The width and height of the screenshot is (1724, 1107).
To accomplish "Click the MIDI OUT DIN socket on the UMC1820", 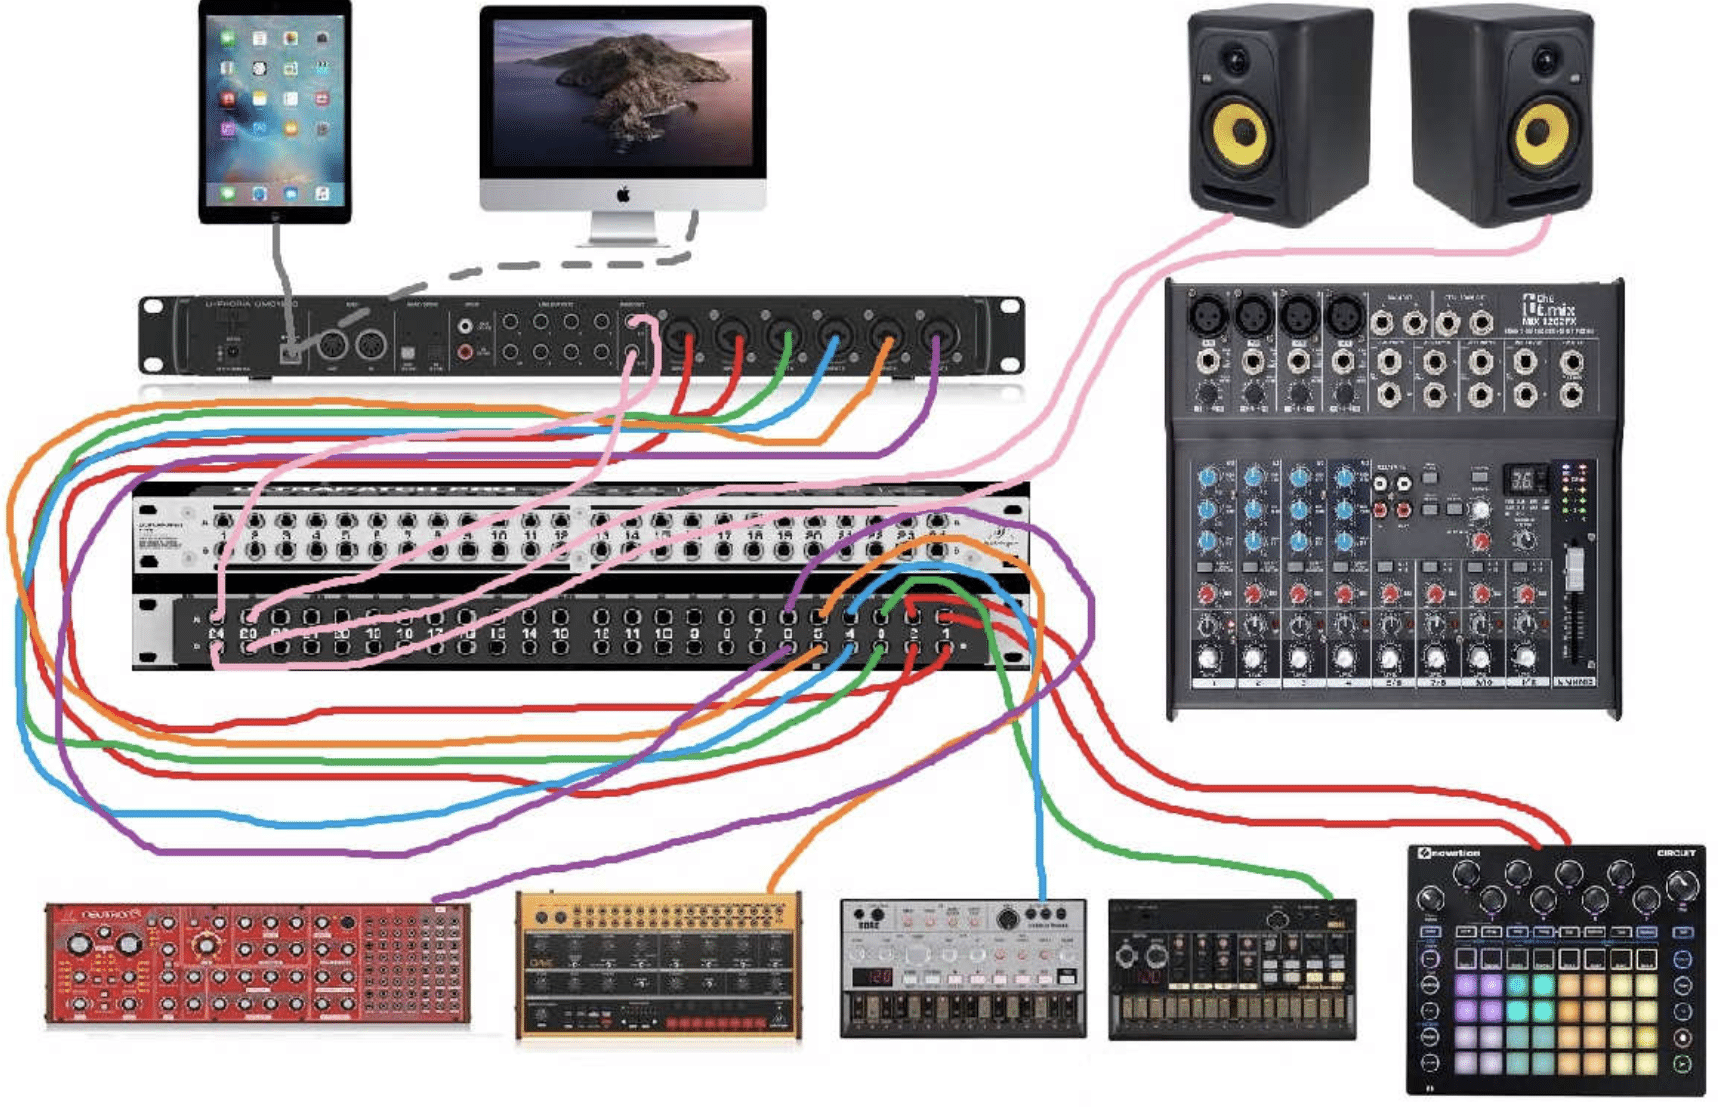I will click(x=333, y=346).
